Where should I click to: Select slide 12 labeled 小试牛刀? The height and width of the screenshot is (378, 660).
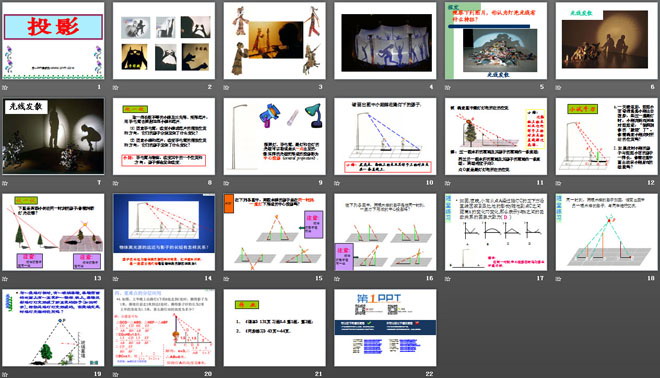607,136
